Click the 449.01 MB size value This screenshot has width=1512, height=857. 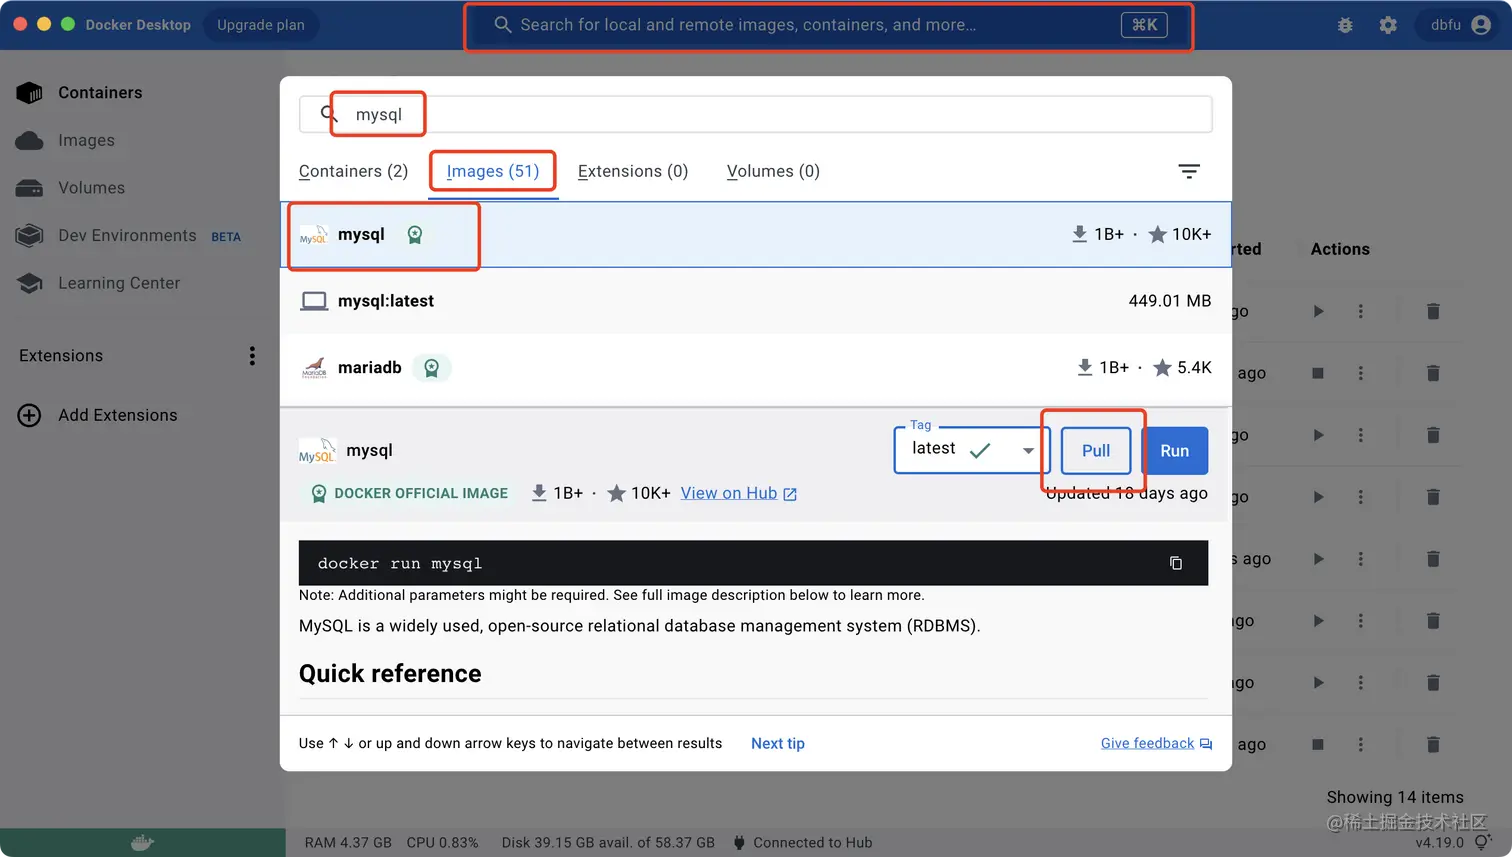pos(1169,301)
